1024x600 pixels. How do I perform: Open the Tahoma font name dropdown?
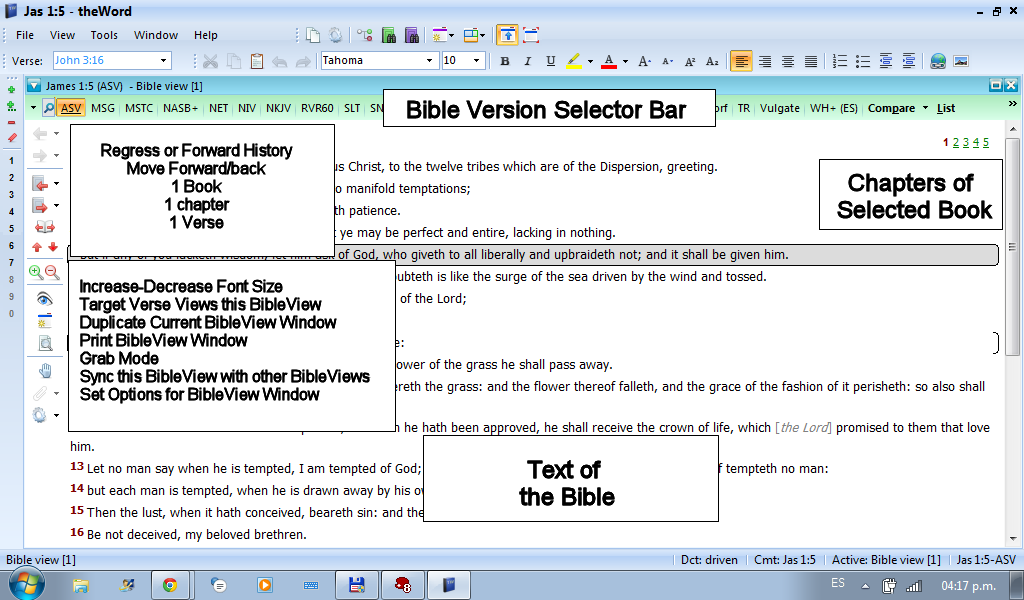430,61
